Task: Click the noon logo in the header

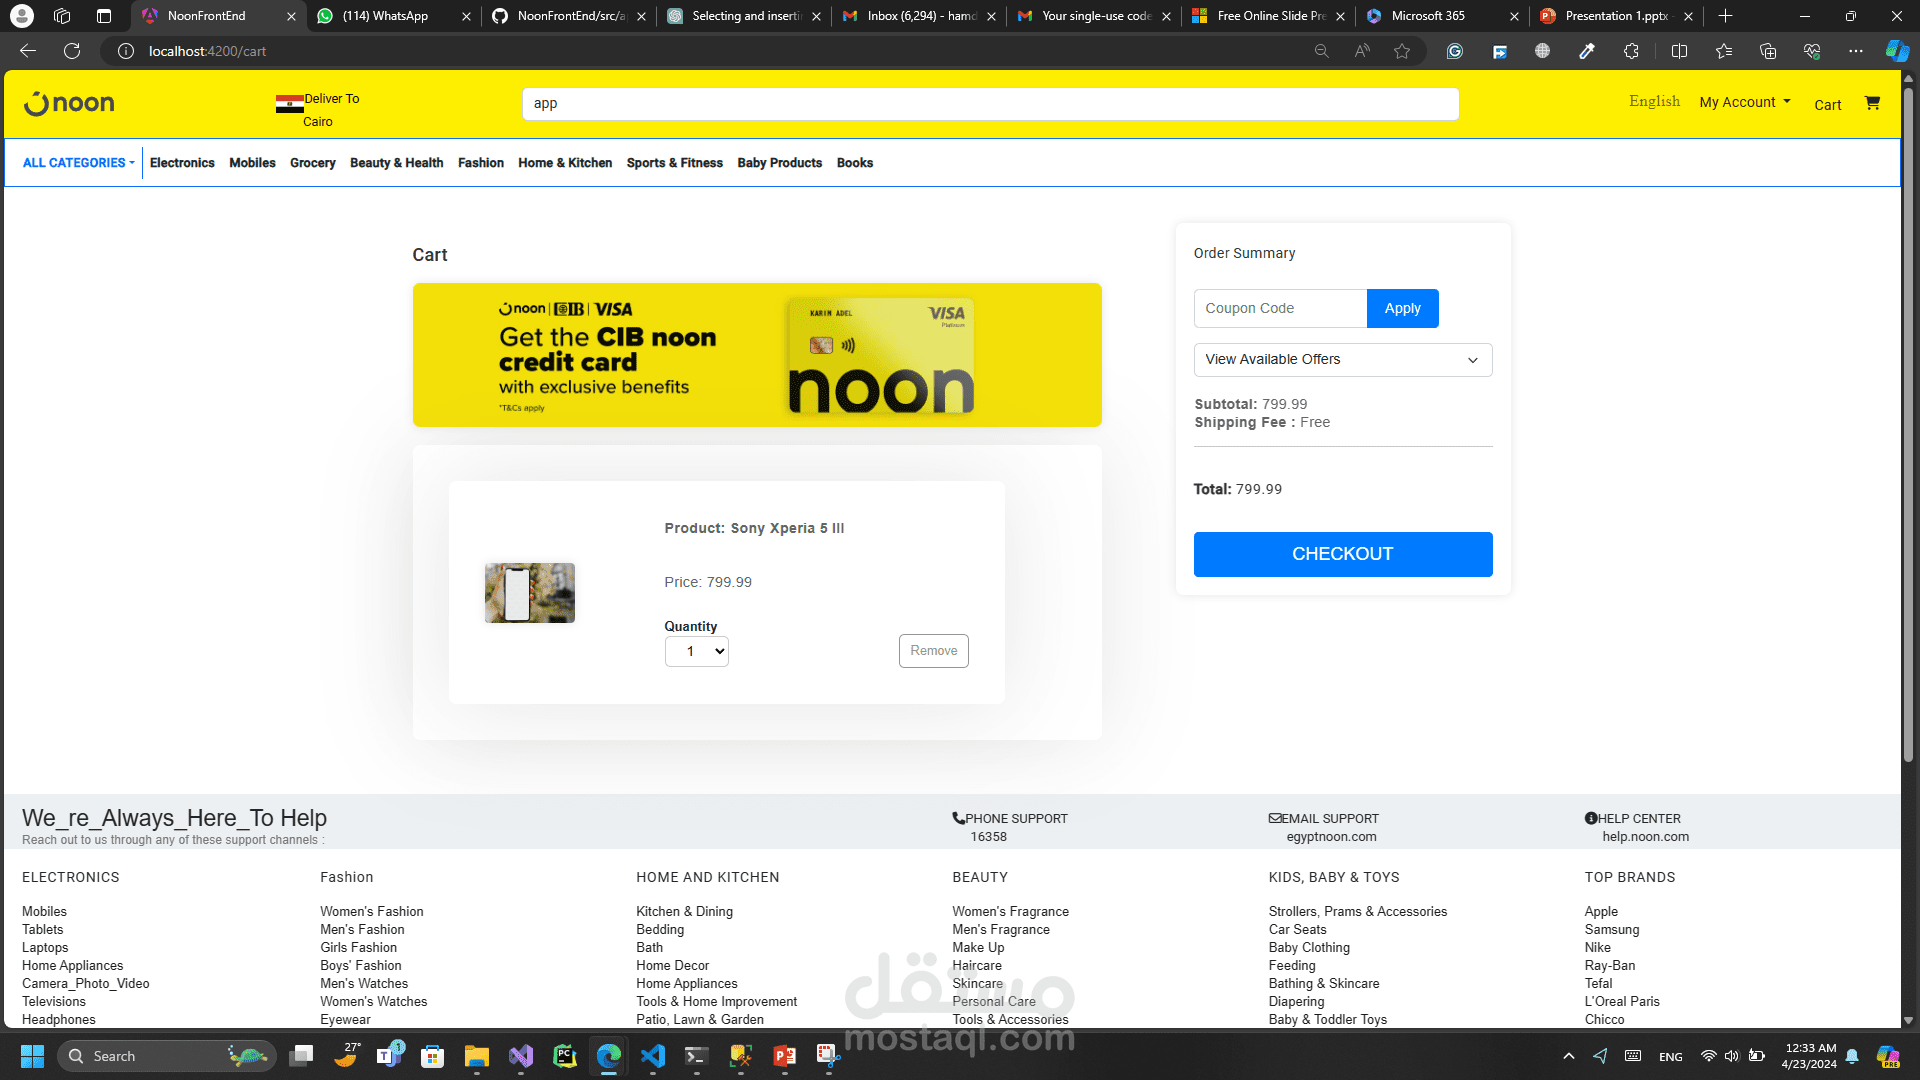Action: [69, 103]
